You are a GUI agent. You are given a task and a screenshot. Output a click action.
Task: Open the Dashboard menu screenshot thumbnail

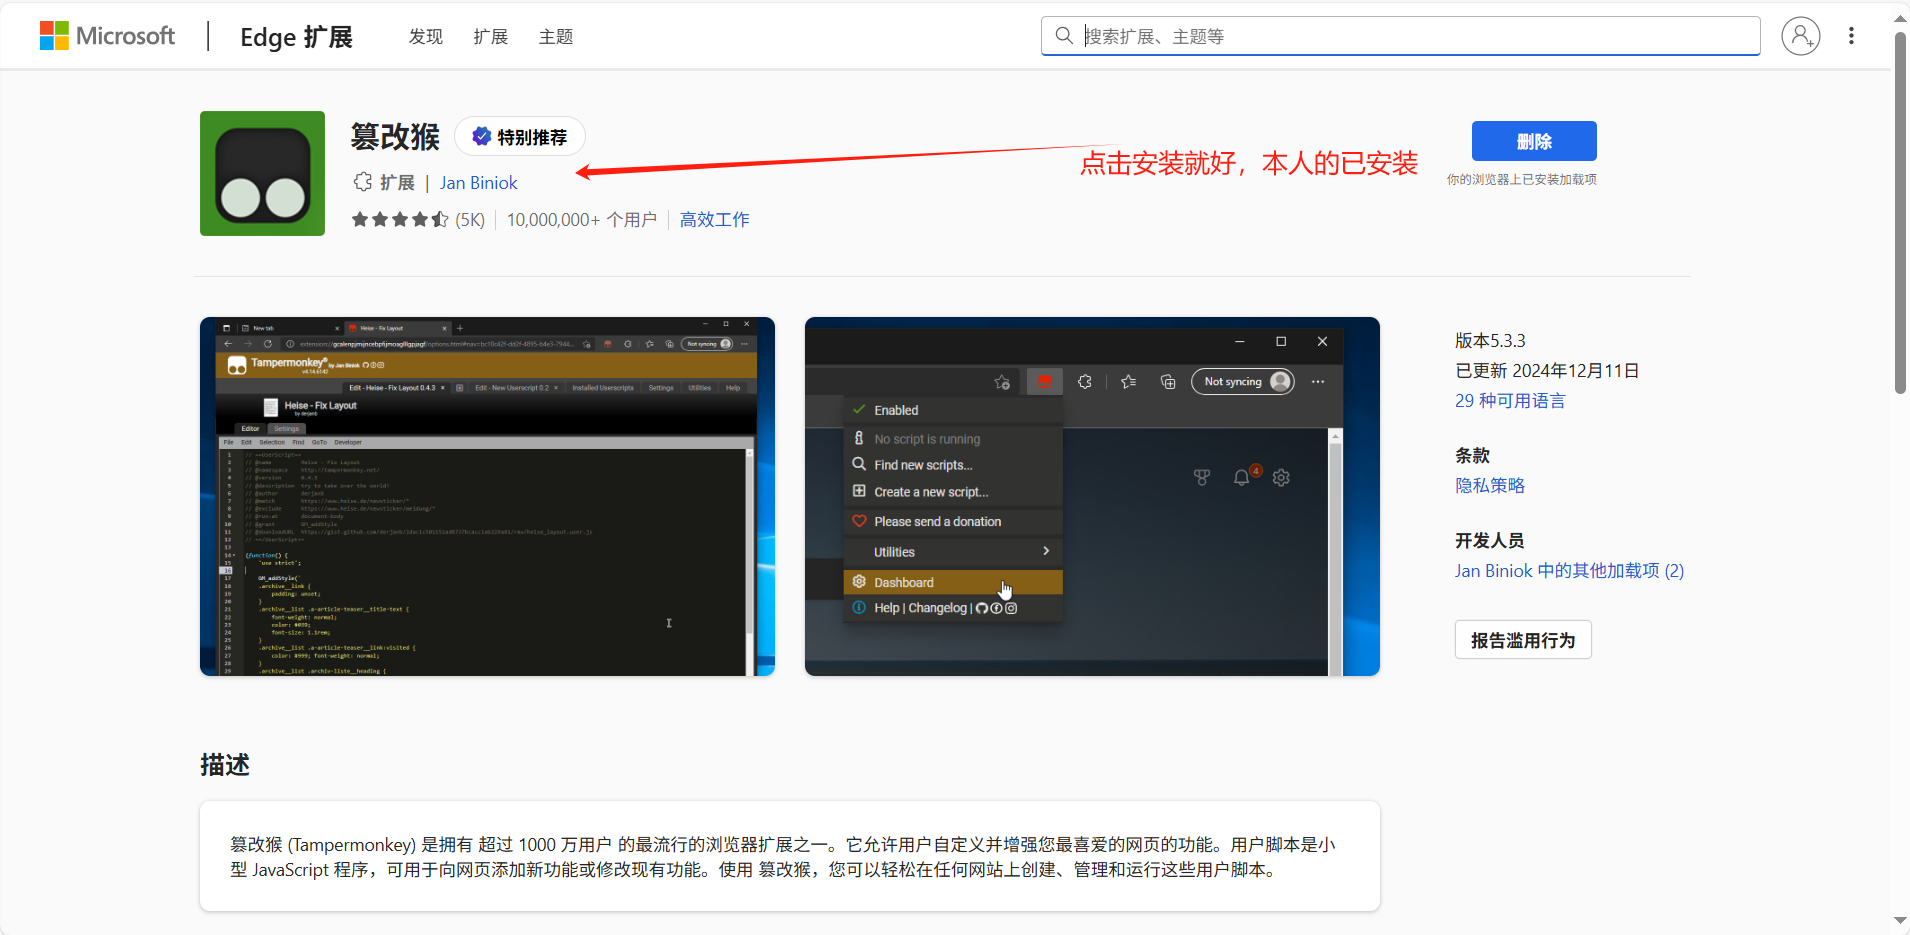1092,496
